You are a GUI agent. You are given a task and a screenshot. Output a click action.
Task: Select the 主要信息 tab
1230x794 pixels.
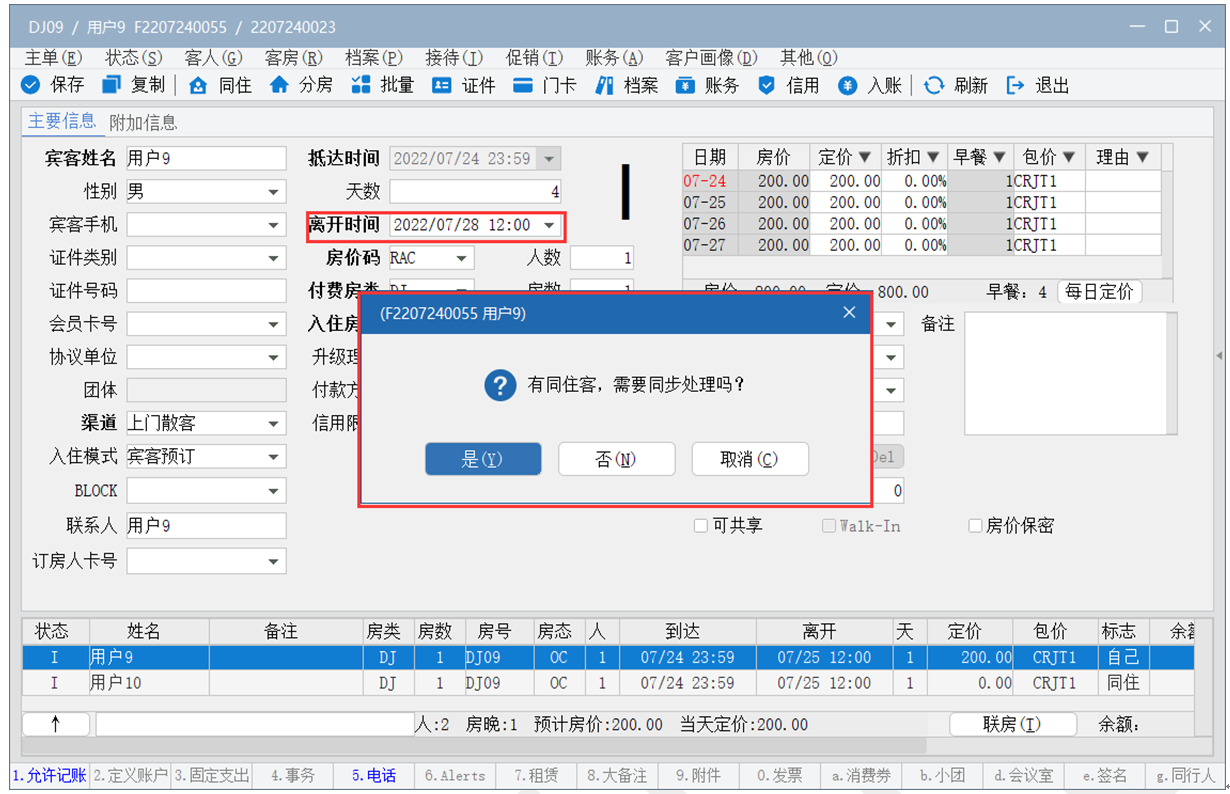point(62,121)
